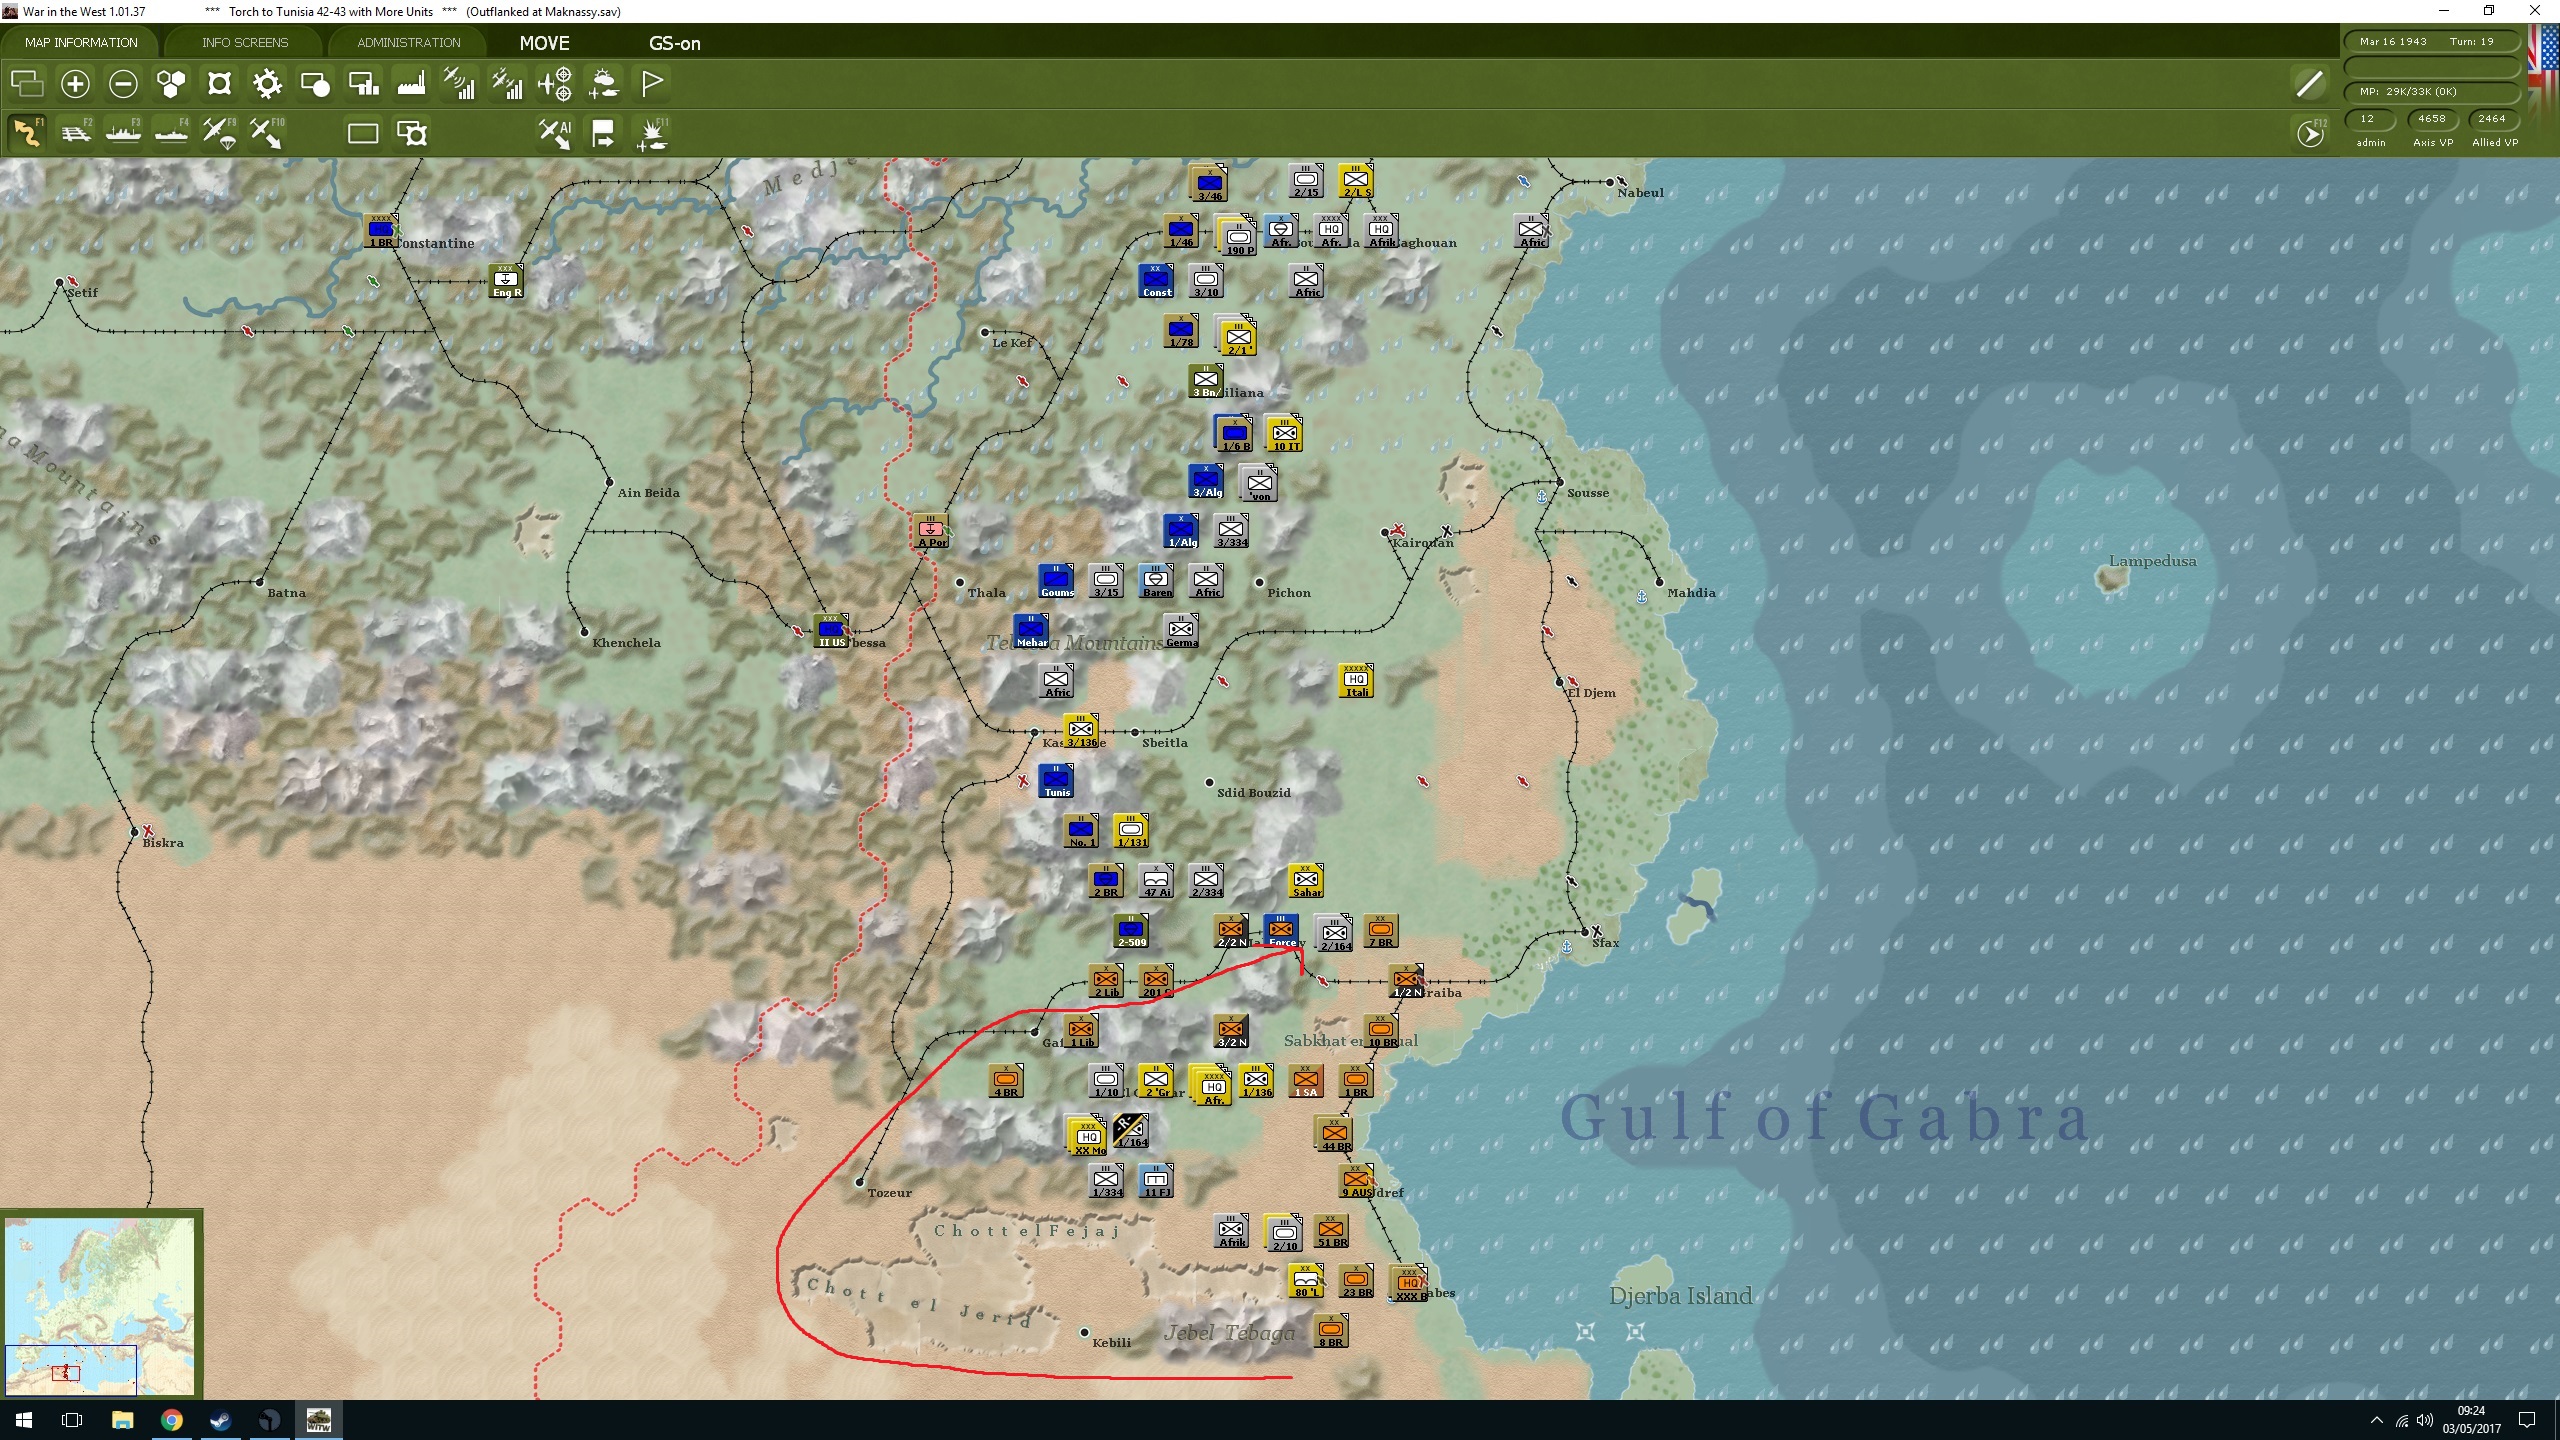Select the 4 BR orange unit counter
Screen dimensions: 2560x1440
(x=1006, y=1081)
